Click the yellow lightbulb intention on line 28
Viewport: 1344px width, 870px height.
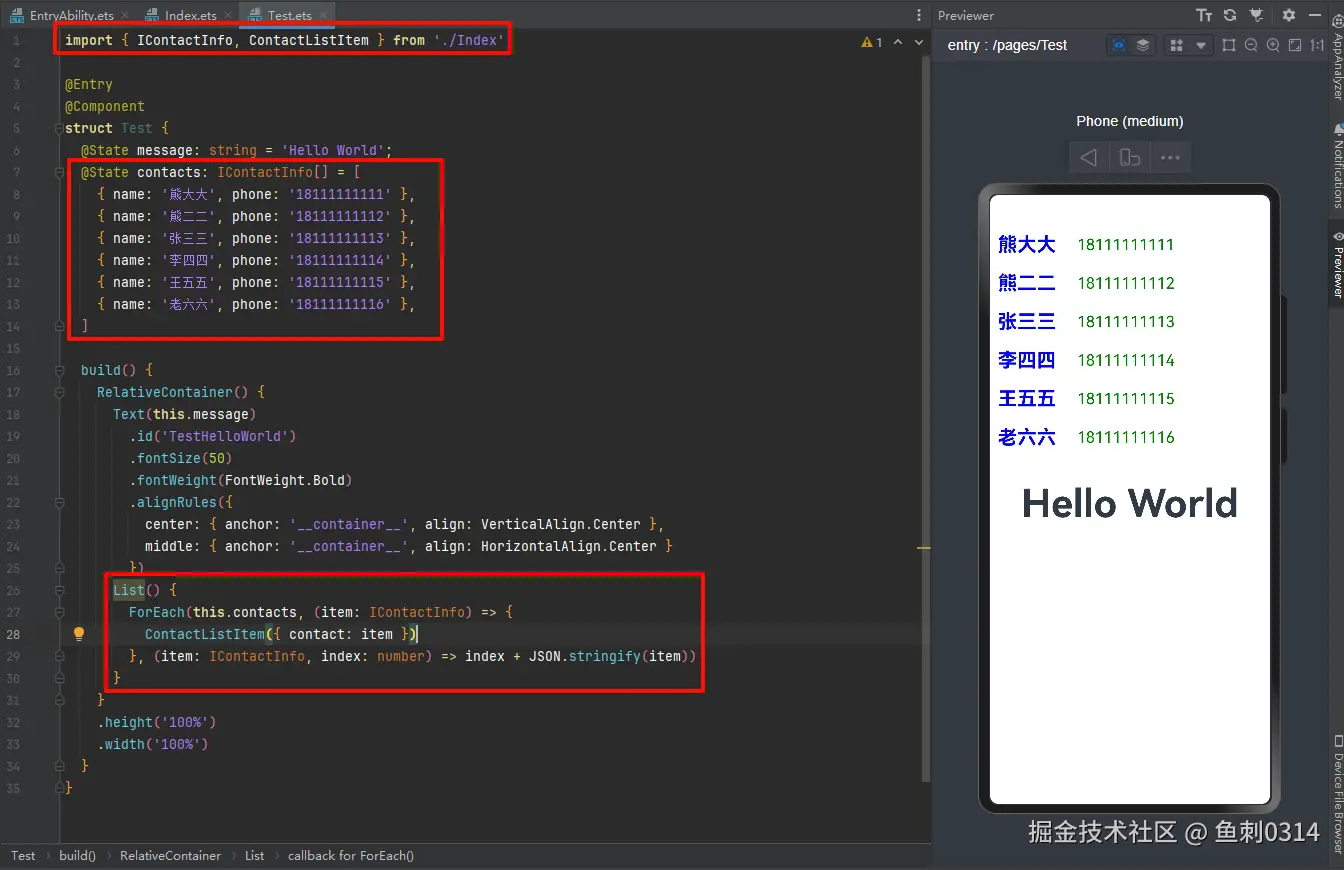(79, 633)
